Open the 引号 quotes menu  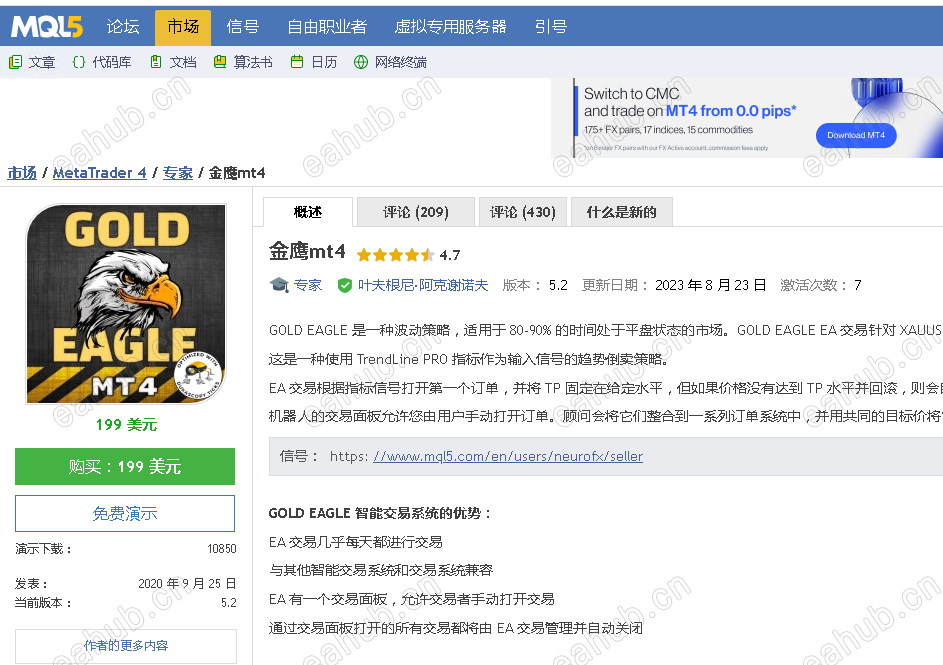[x=550, y=26]
